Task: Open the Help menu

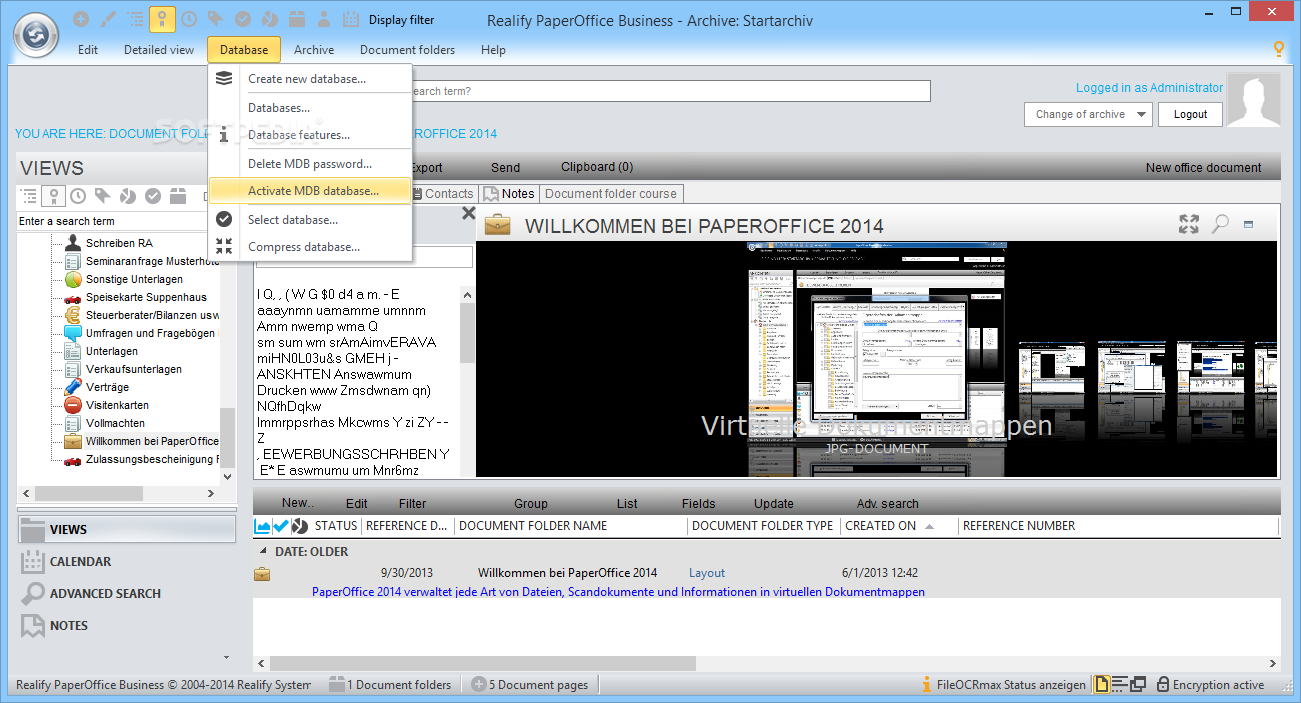Action: point(493,49)
